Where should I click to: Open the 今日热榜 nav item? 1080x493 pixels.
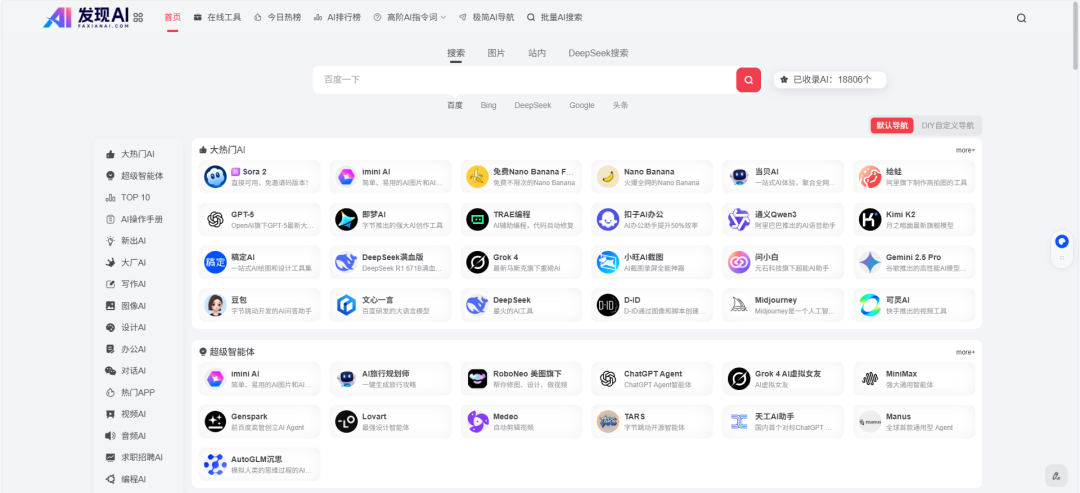[277, 18]
